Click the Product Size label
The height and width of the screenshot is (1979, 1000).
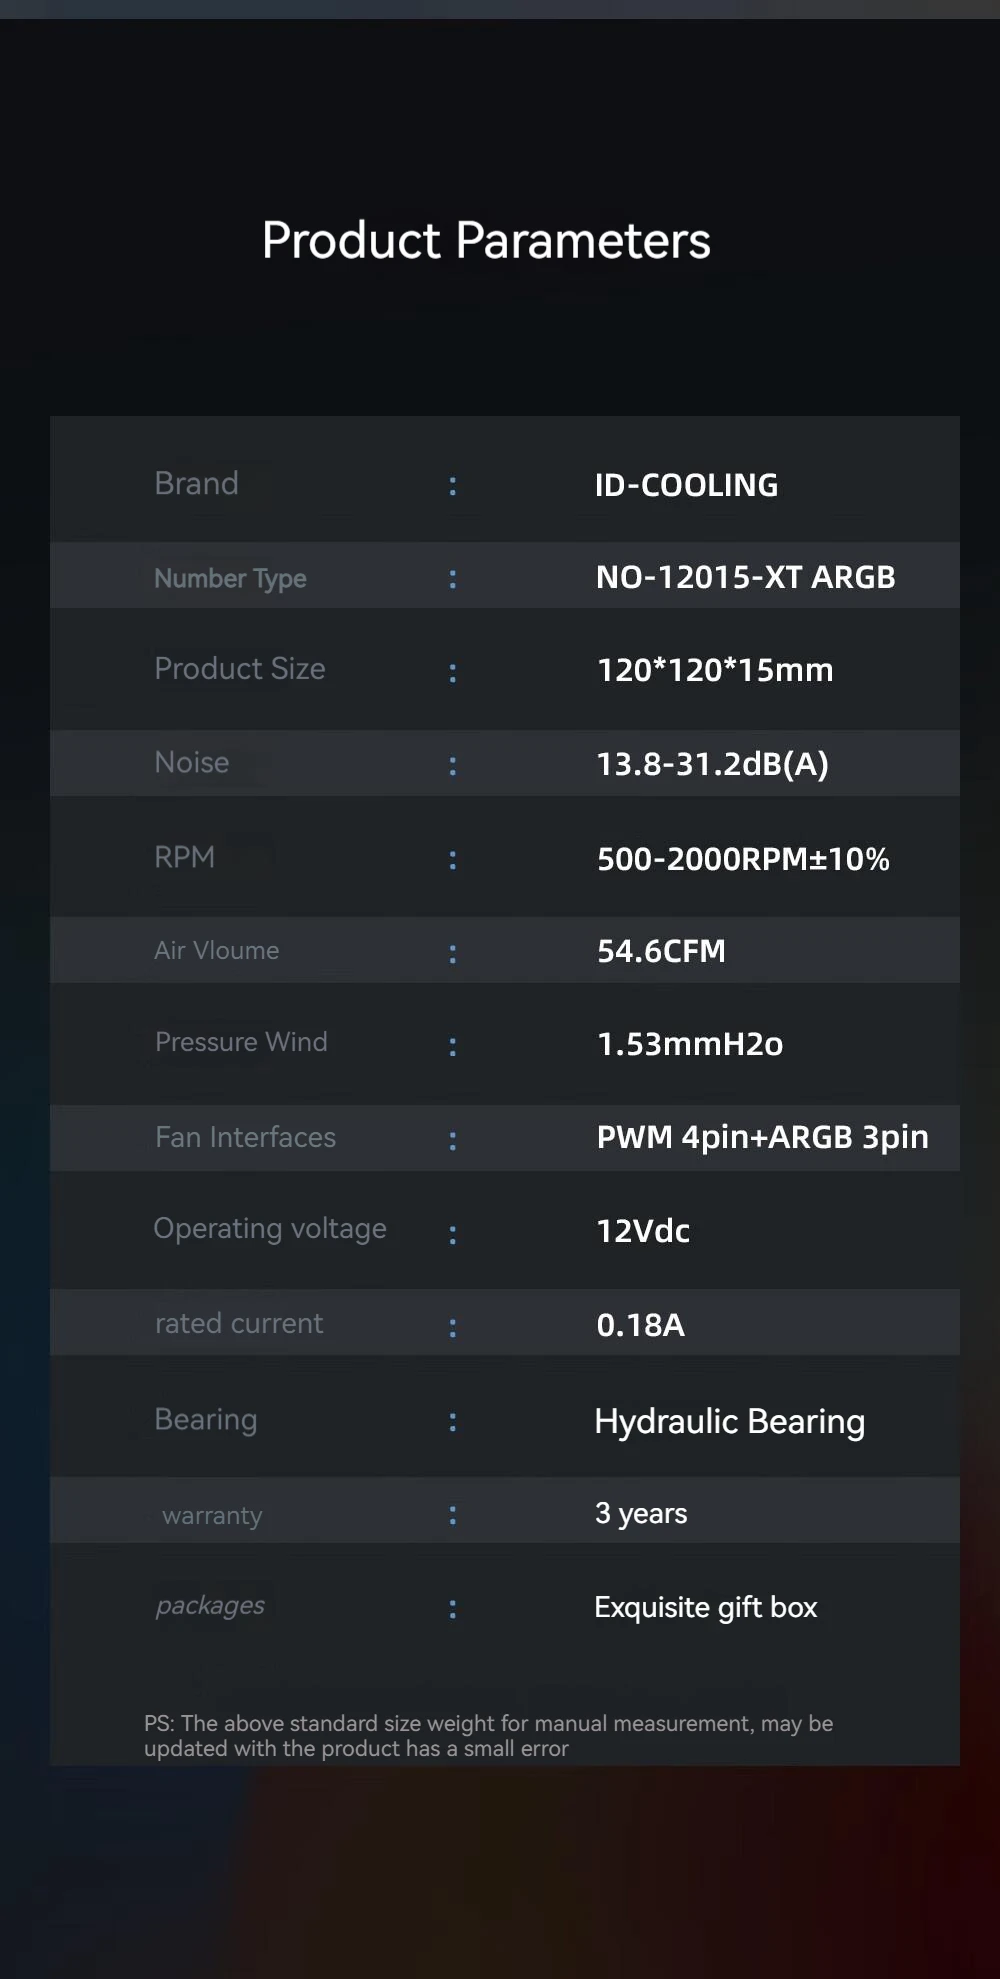[240, 669]
